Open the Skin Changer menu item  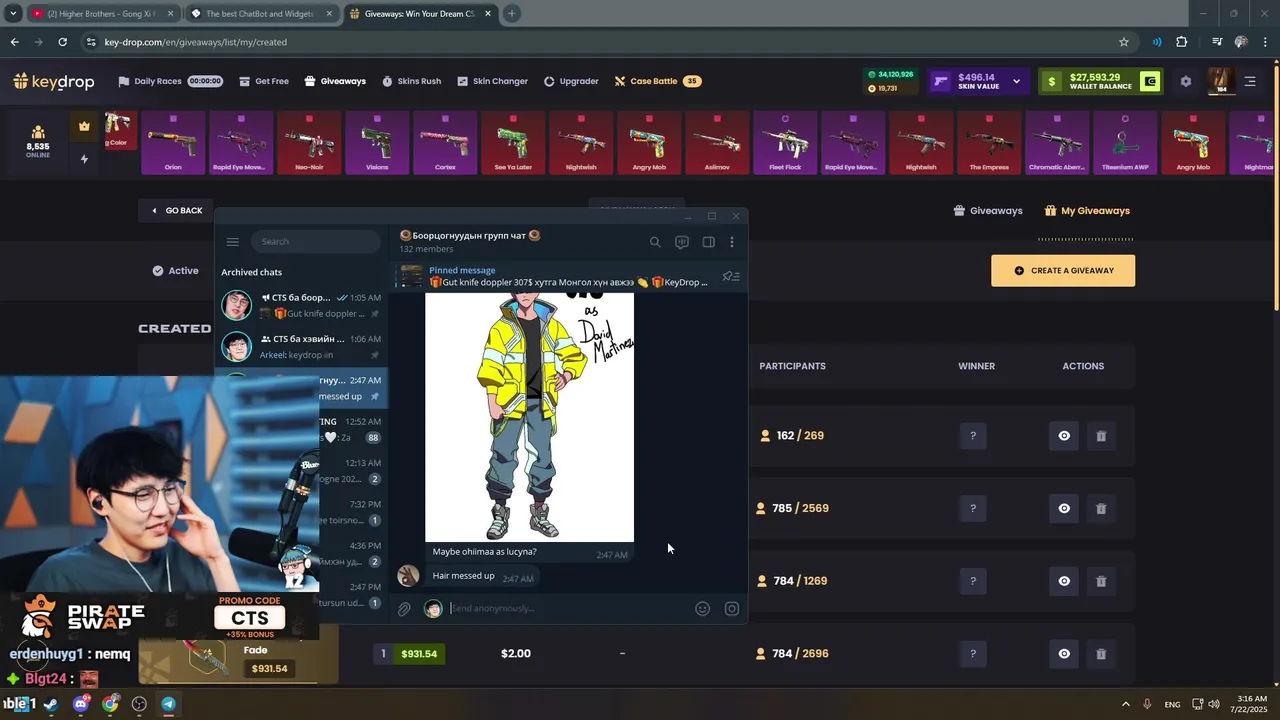pos(492,81)
